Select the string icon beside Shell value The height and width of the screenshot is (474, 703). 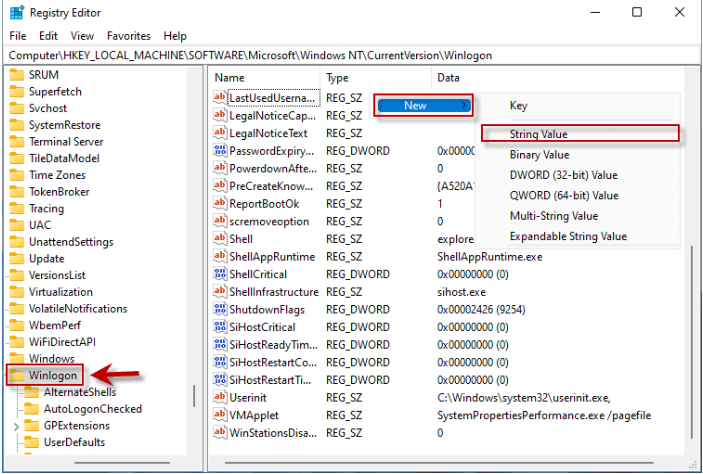(221, 239)
